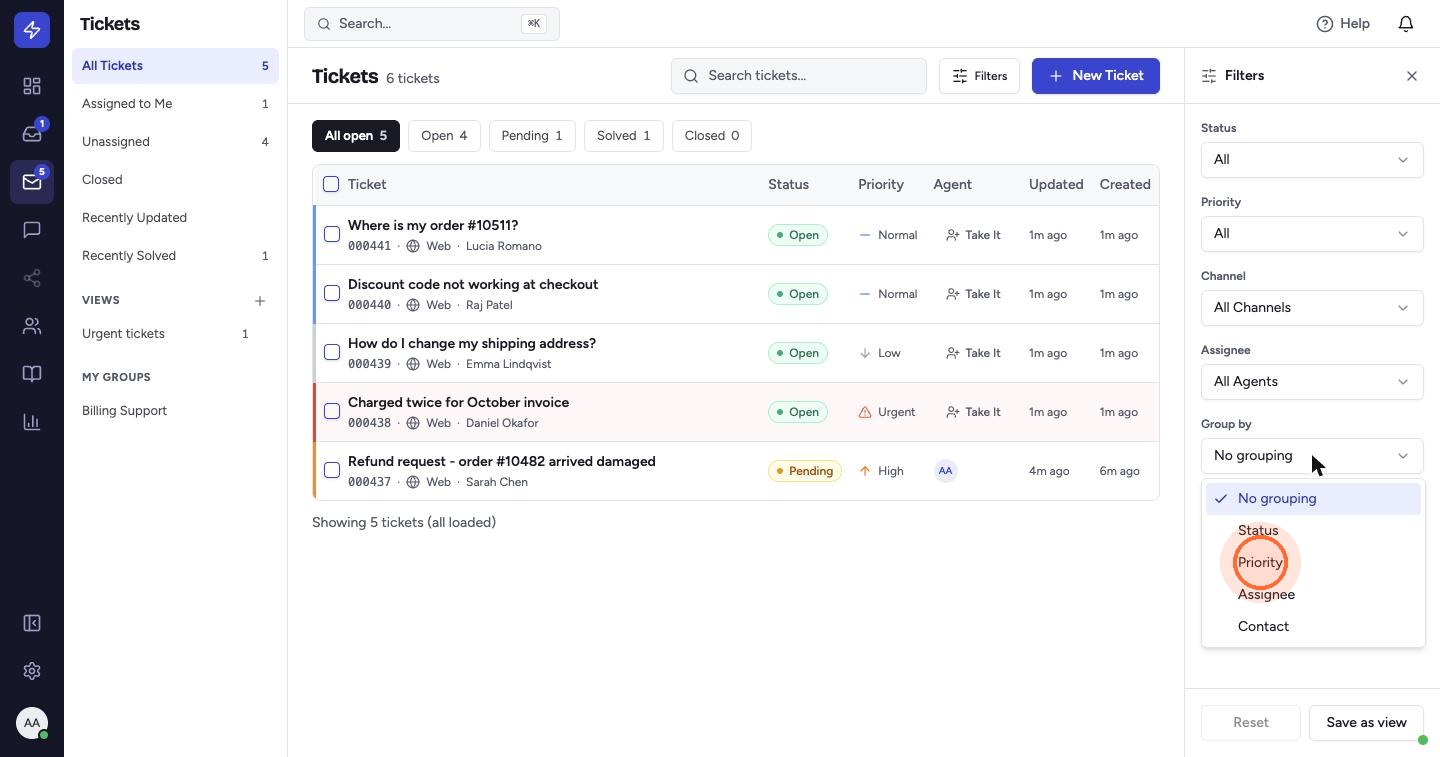
Task: Open the Billing Support group
Action: (x=175, y=411)
